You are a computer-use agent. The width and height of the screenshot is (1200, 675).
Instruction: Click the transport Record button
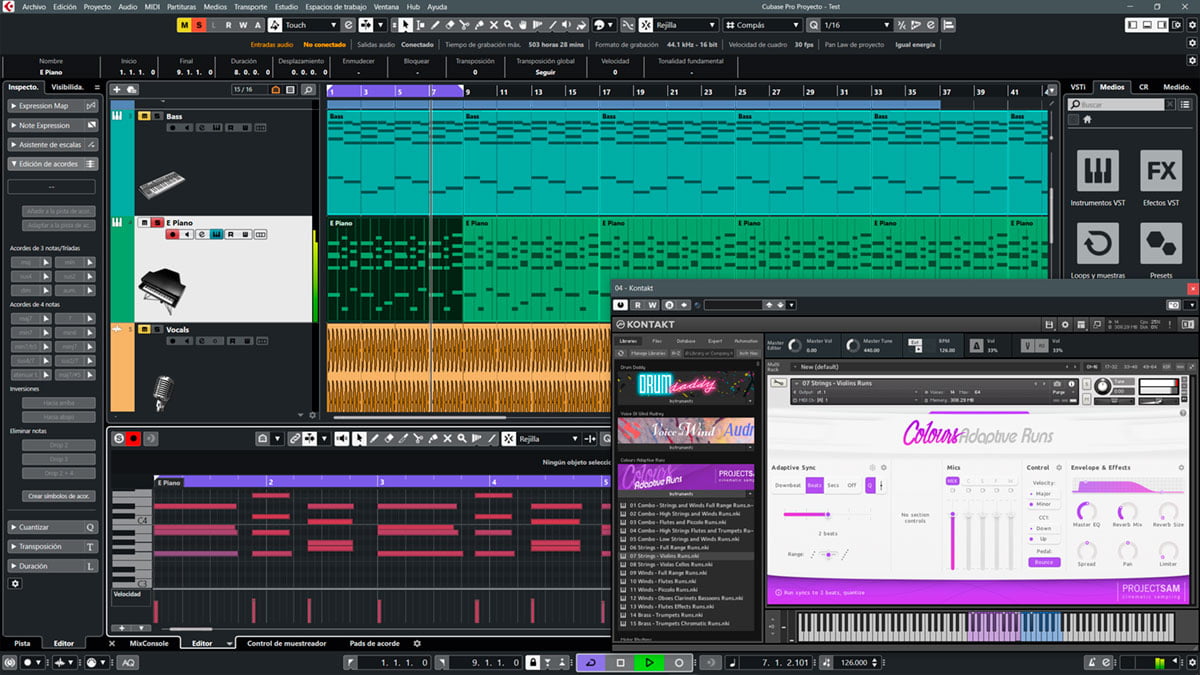pyautogui.click(x=679, y=662)
